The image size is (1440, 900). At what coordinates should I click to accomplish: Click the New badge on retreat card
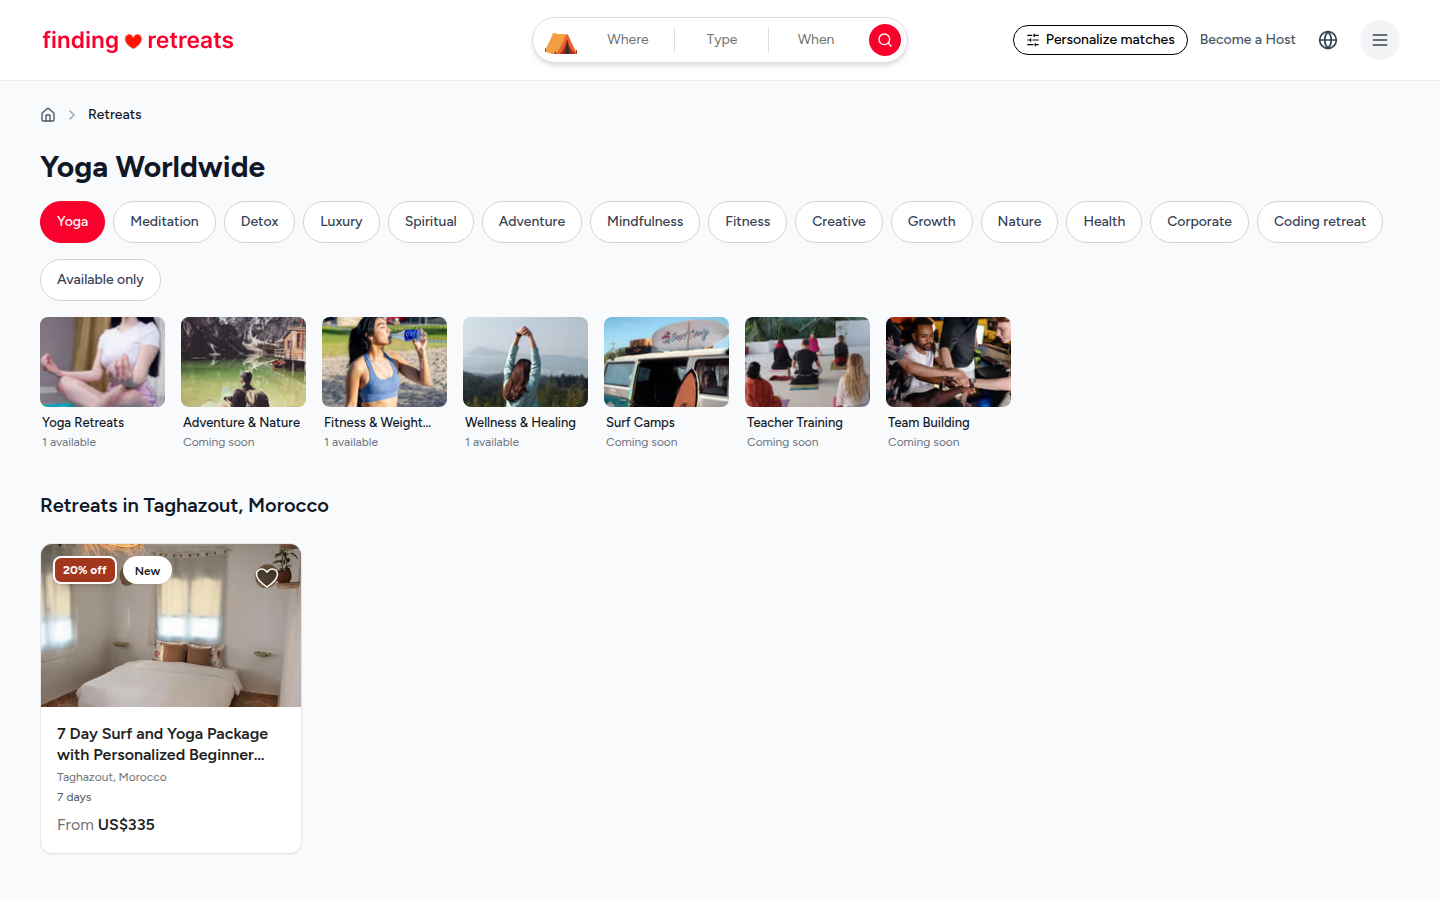147,571
